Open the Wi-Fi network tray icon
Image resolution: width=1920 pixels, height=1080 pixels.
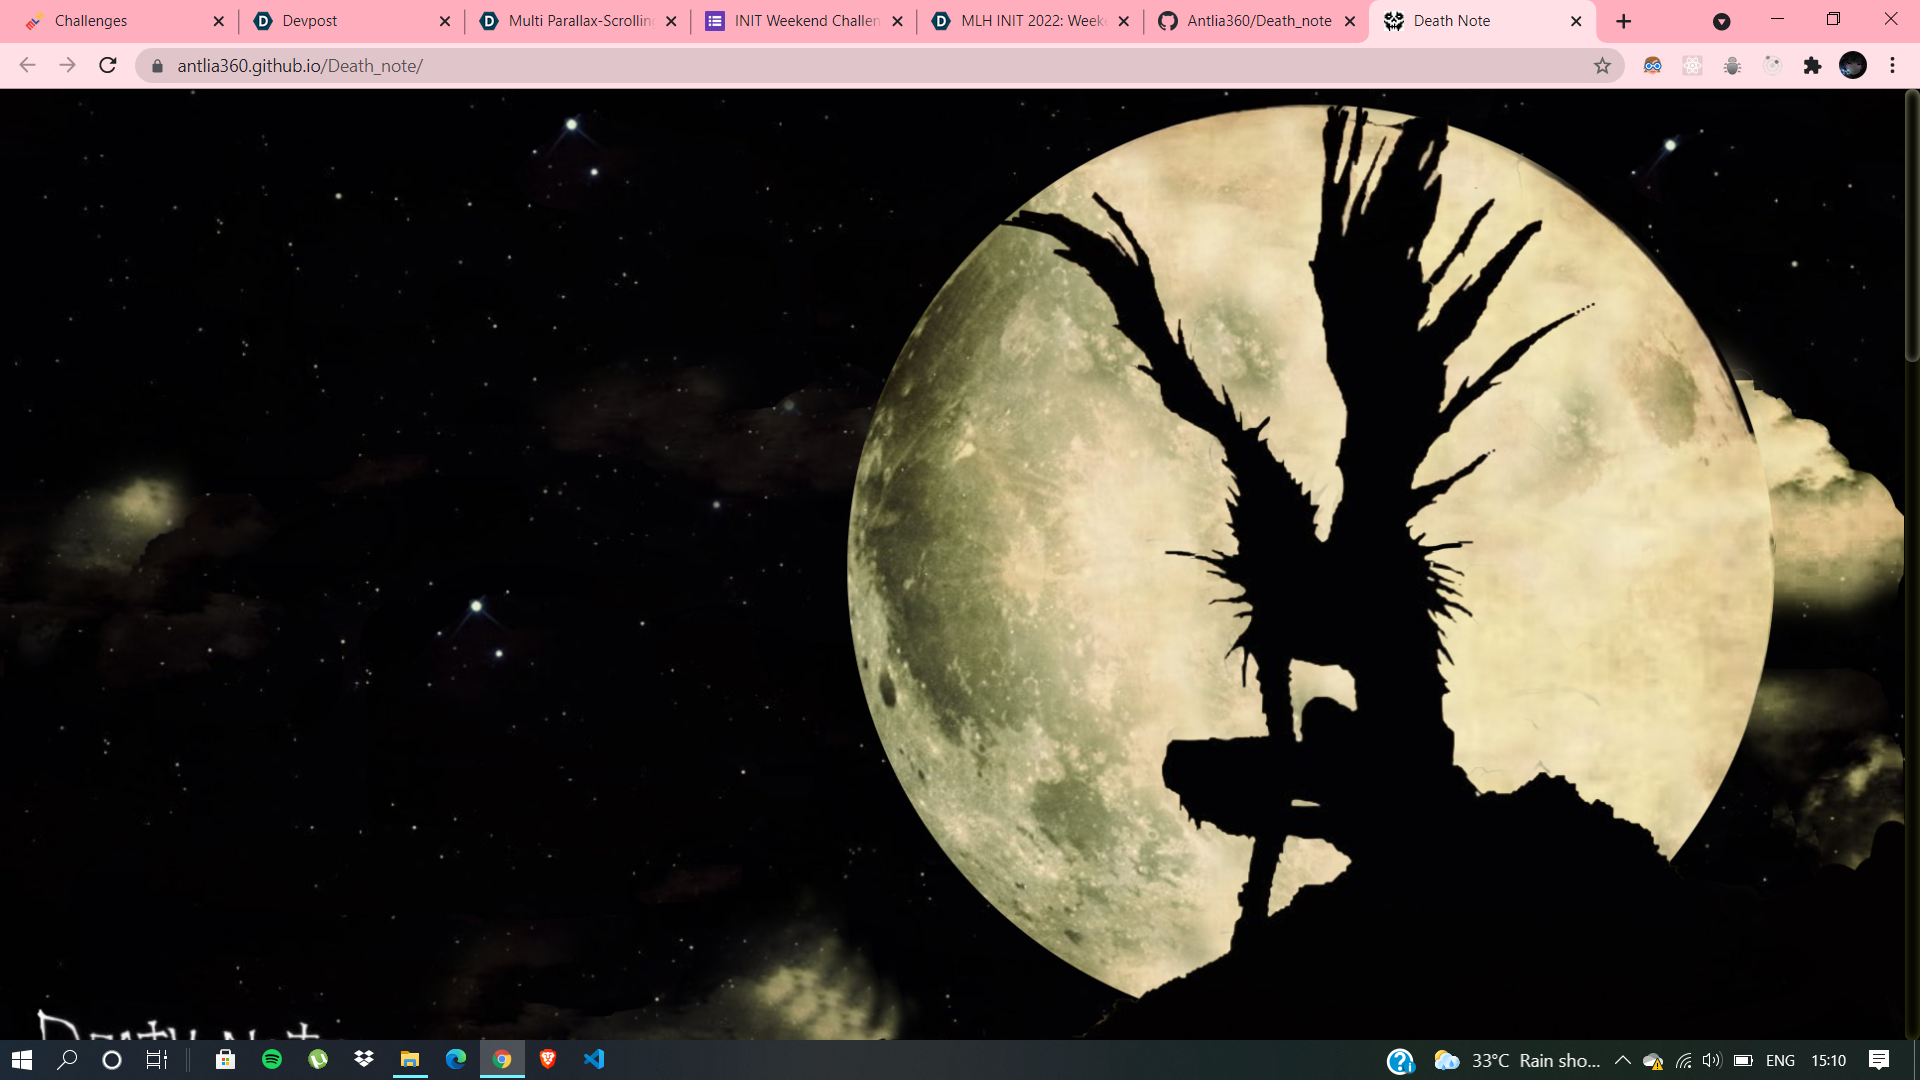tap(1684, 1060)
